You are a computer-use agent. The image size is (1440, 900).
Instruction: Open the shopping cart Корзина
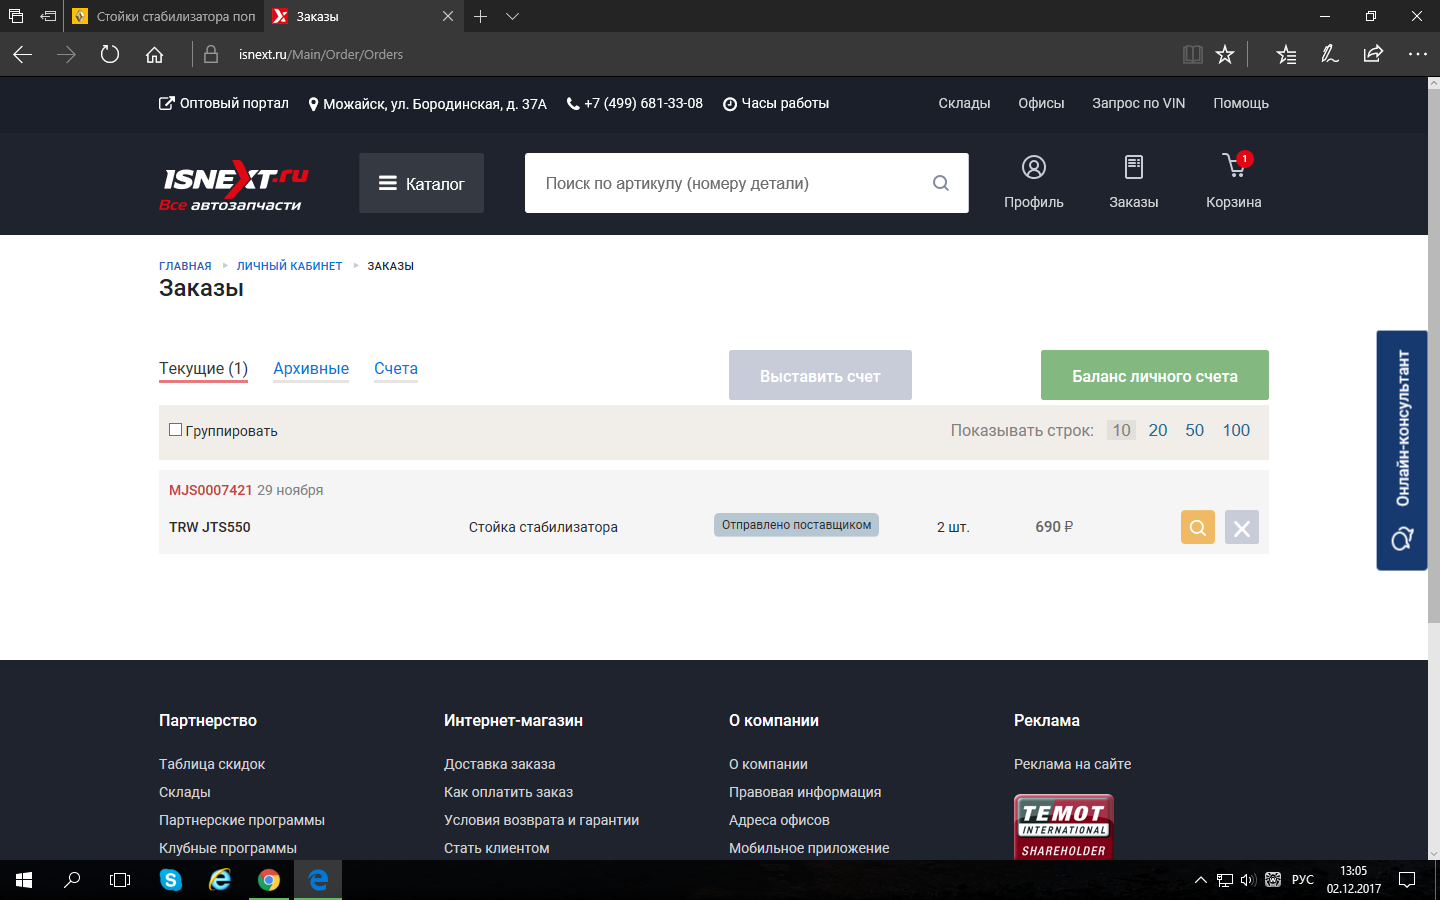coord(1234,181)
